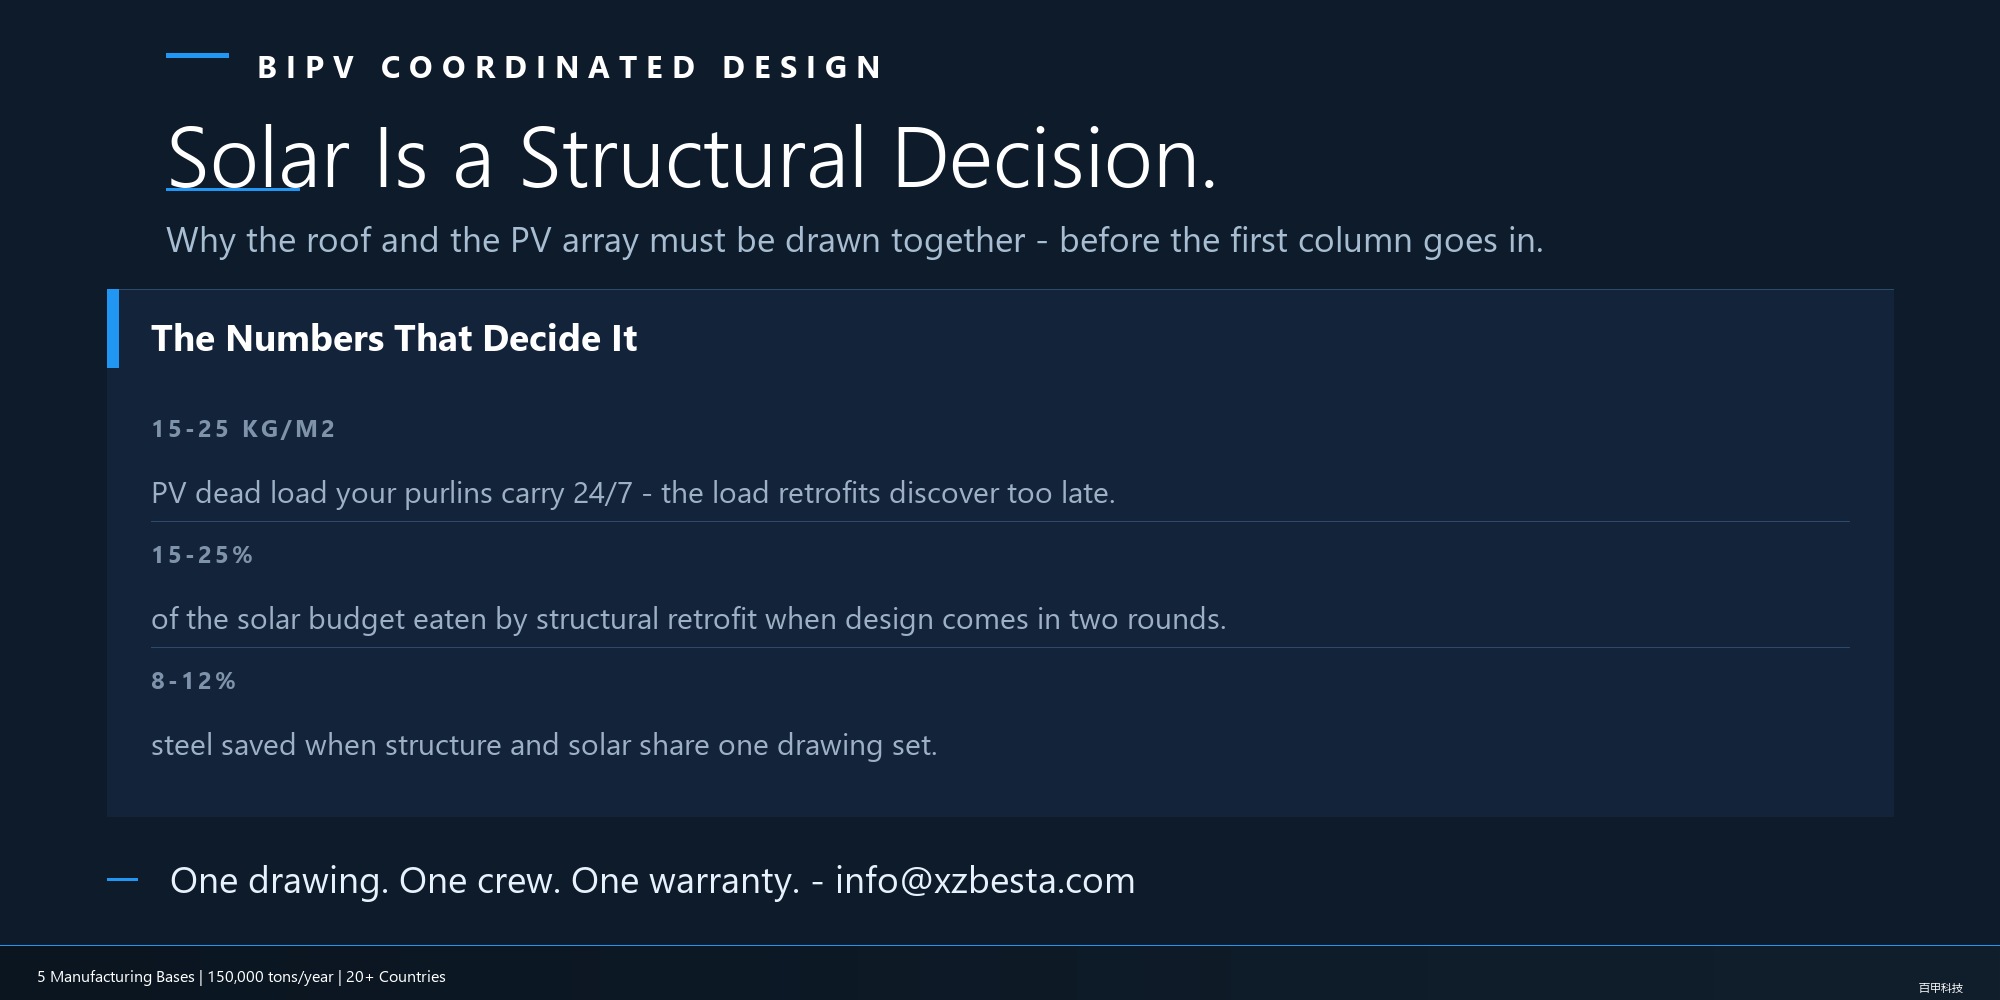The image size is (2000, 1000).
Task: Click '5 Manufacturing Bases' footer text
Action: coord(116,977)
